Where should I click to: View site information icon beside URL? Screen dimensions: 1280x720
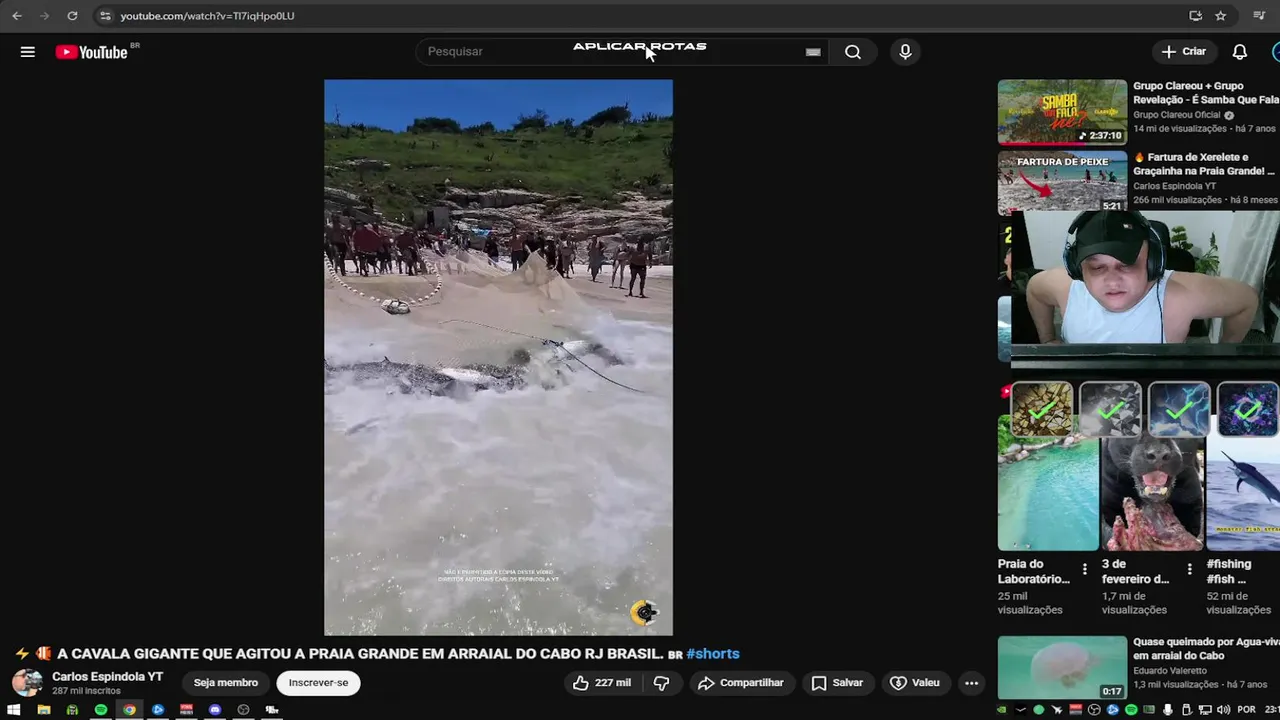106,16
